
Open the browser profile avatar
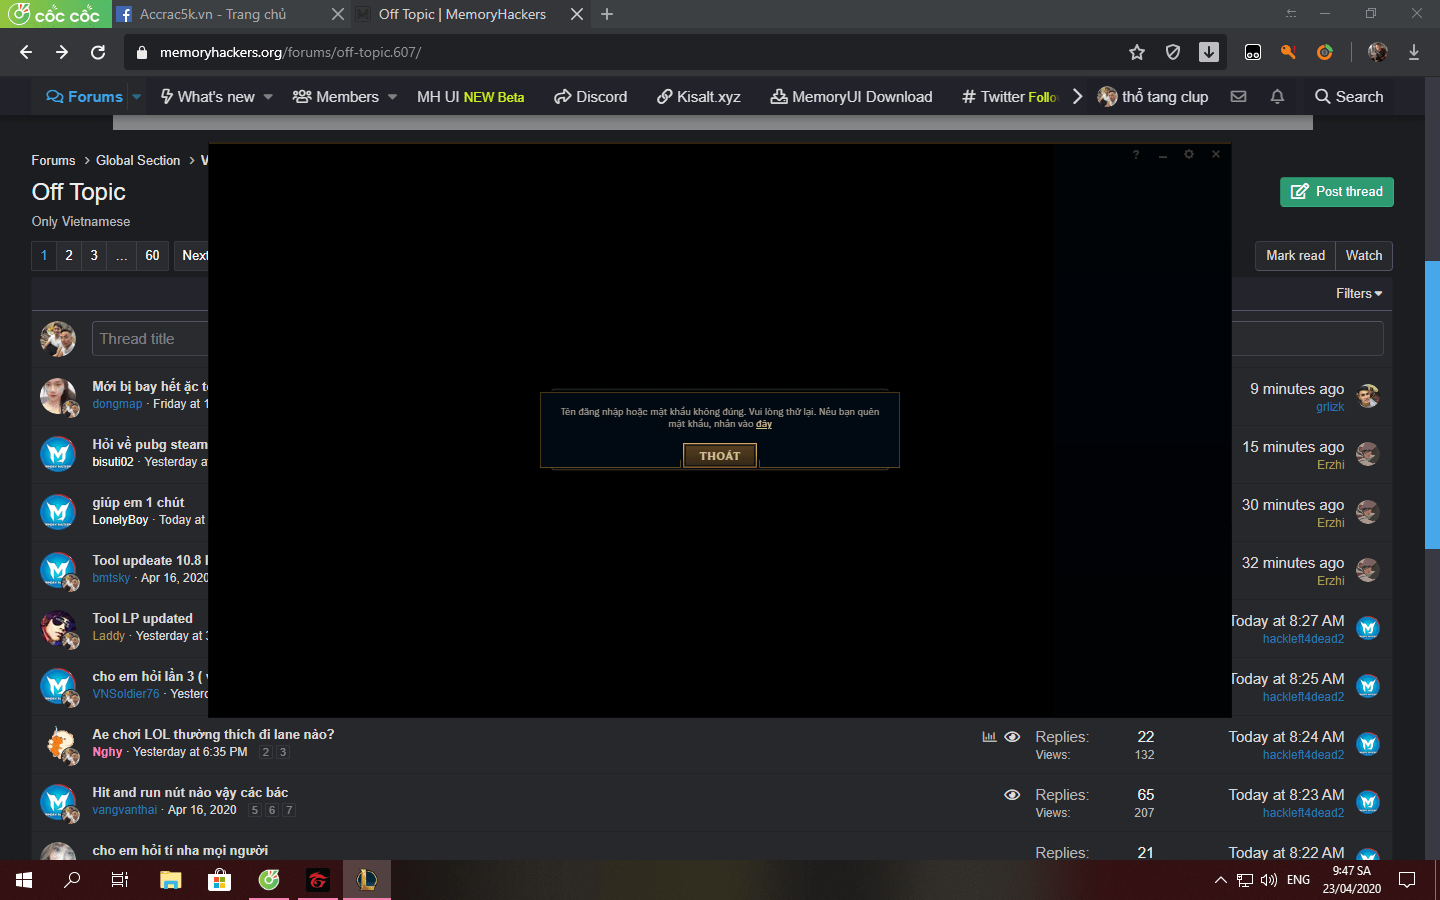tap(1378, 52)
